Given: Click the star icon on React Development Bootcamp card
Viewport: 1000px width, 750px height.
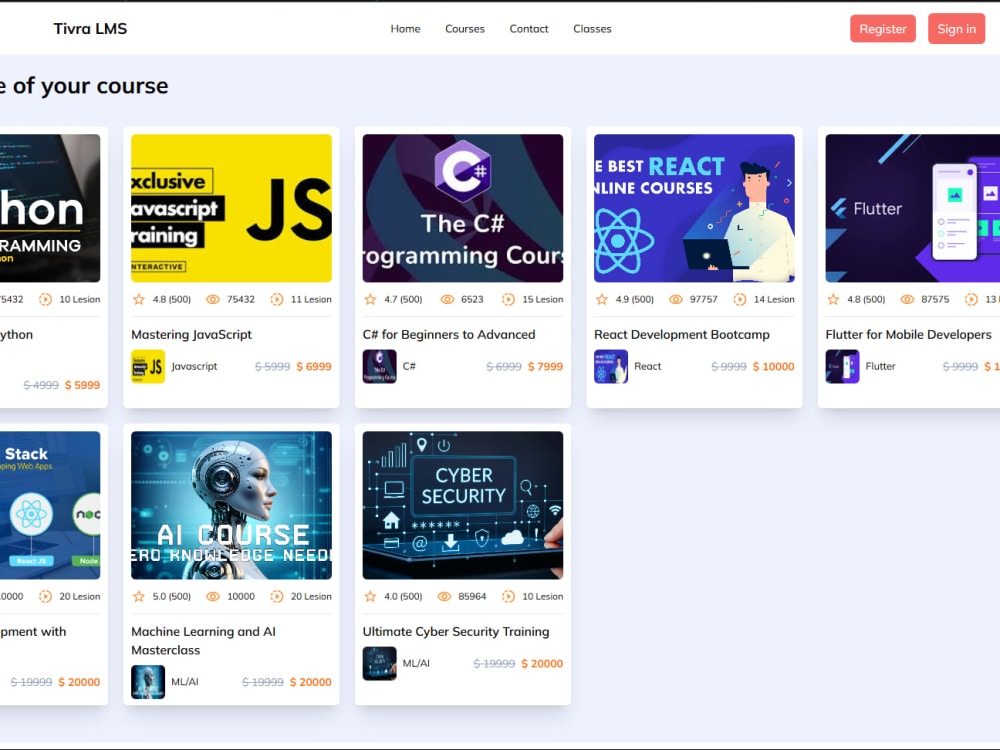Looking at the screenshot, I should (601, 299).
